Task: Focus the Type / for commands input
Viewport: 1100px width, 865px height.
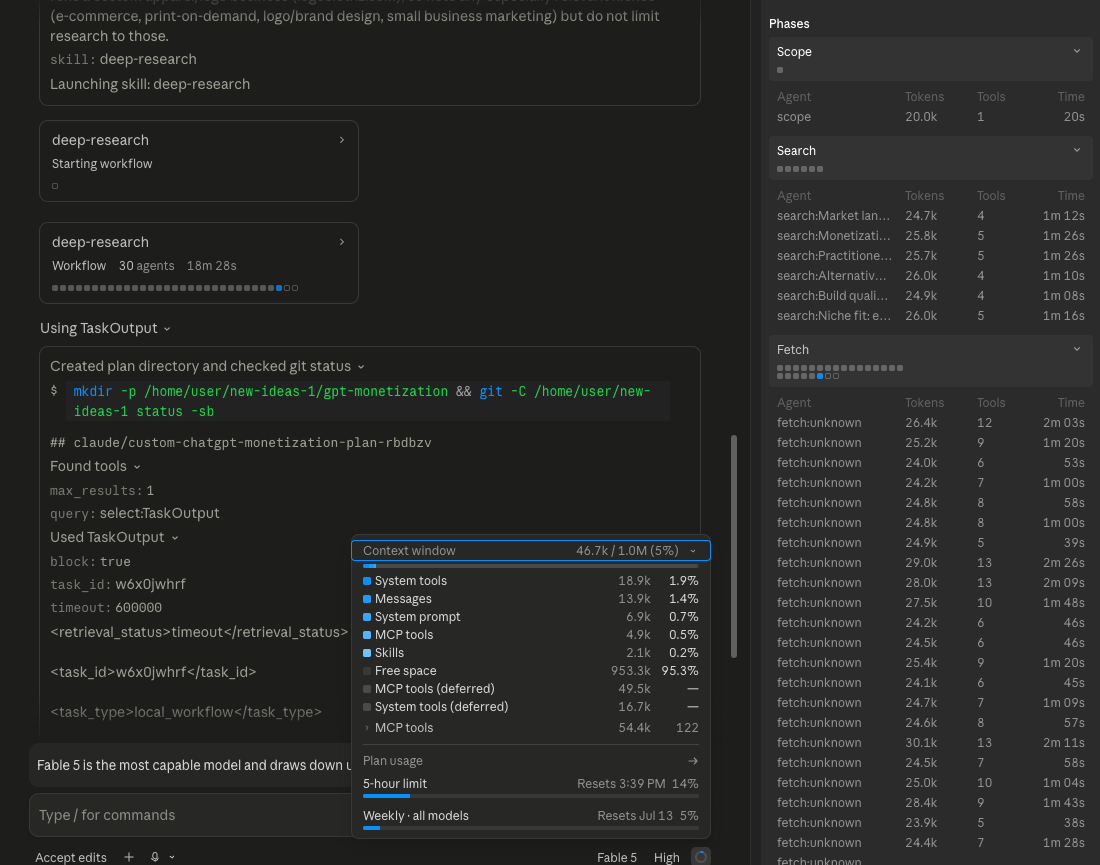Action: pyautogui.click(x=189, y=815)
